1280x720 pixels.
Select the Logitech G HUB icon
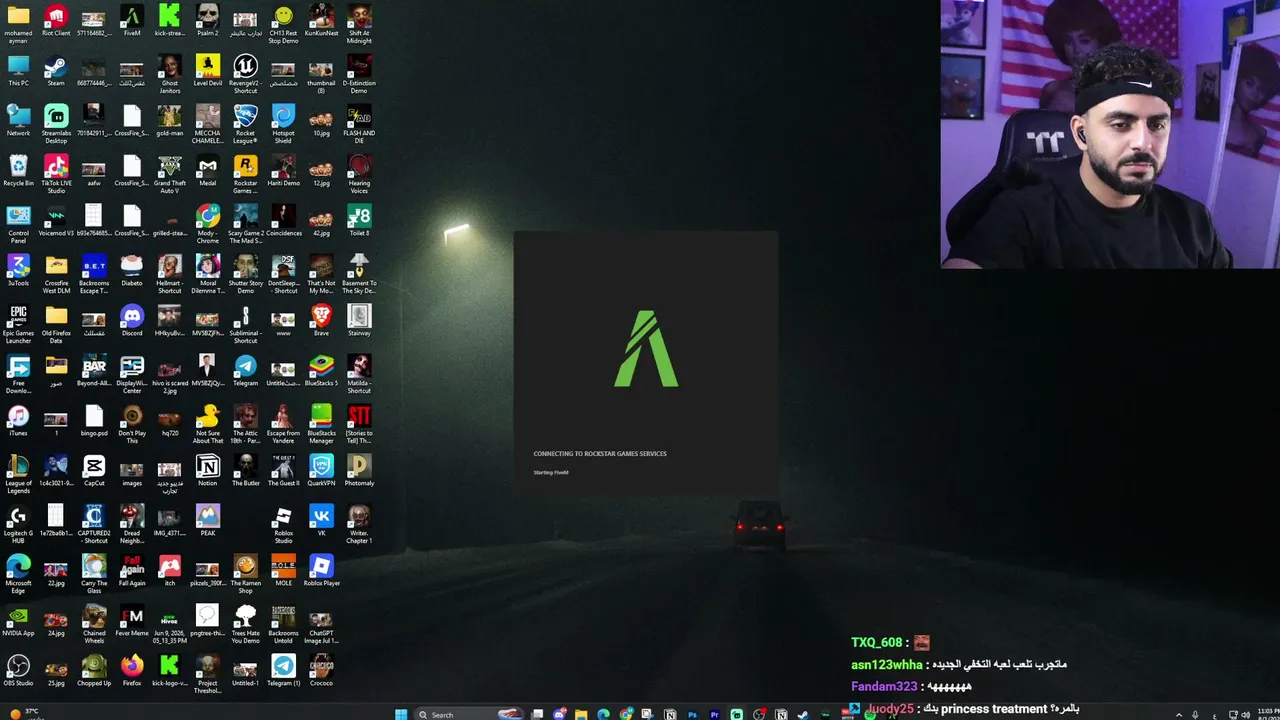click(x=18, y=525)
